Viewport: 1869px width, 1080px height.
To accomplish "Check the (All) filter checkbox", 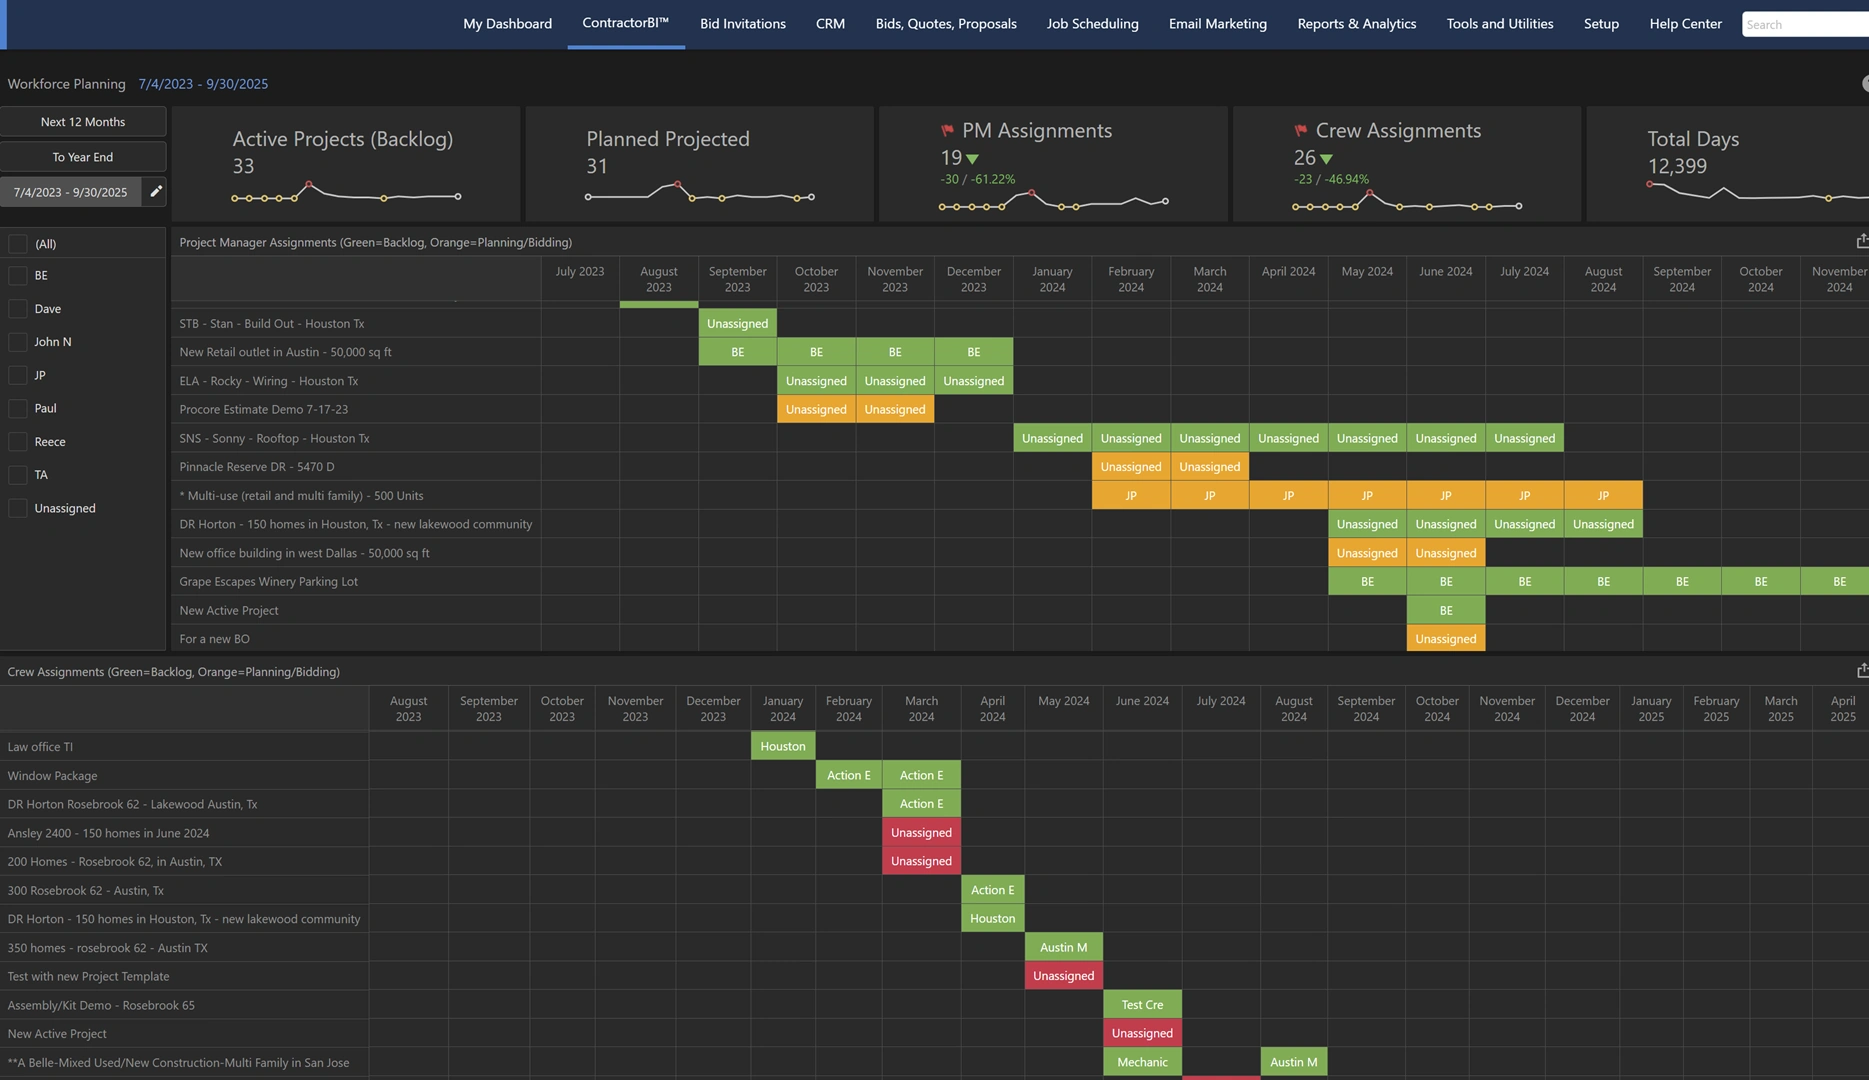I will [x=18, y=244].
